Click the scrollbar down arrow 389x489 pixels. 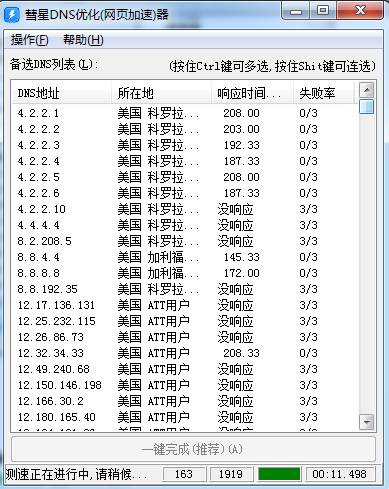click(x=367, y=422)
